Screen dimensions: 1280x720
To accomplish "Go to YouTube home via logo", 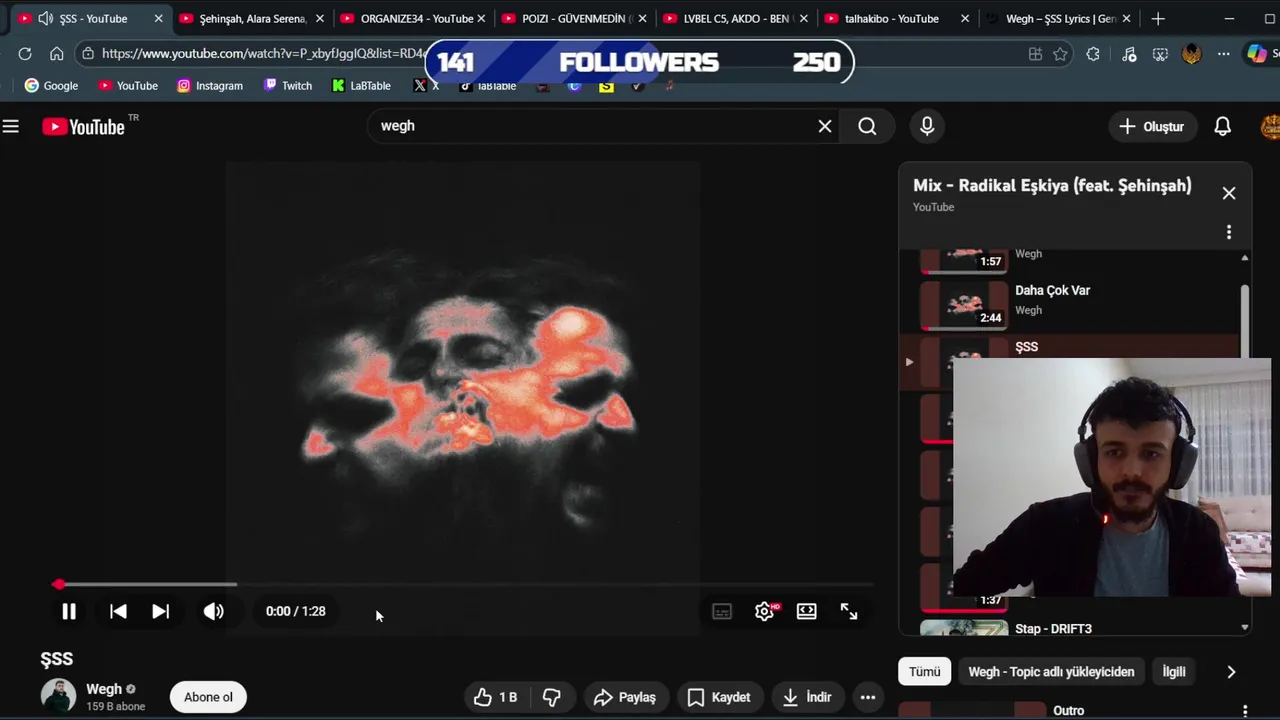I will [84, 126].
